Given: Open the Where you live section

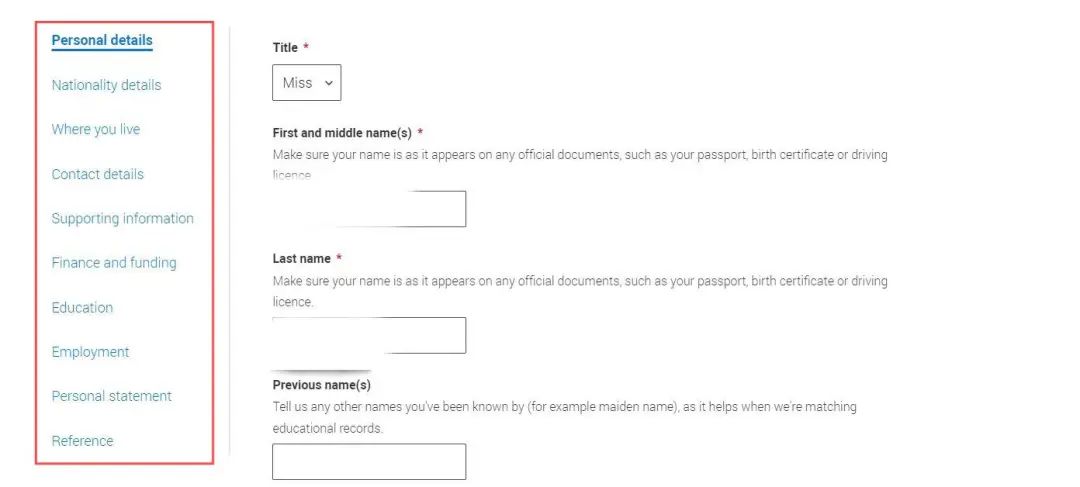Looking at the screenshot, I should [x=96, y=129].
